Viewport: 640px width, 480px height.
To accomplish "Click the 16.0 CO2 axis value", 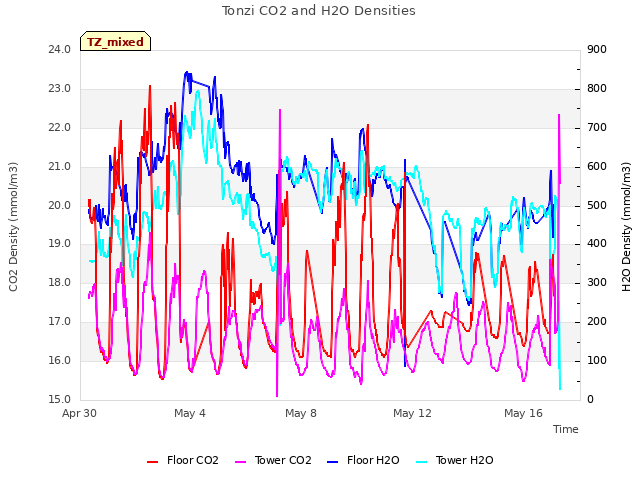I will point(60,360).
